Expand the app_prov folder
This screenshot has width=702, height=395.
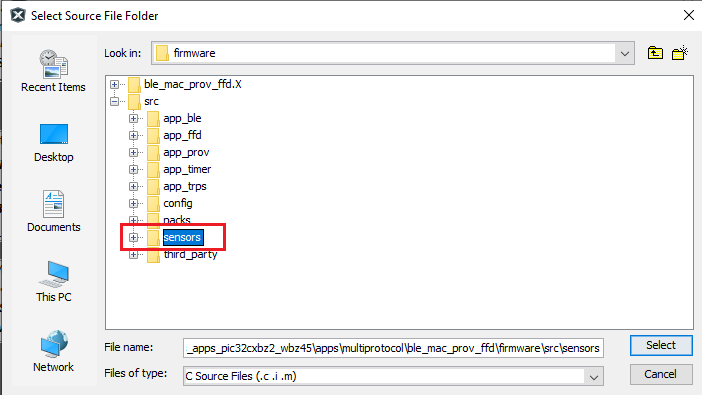(x=133, y=152)
